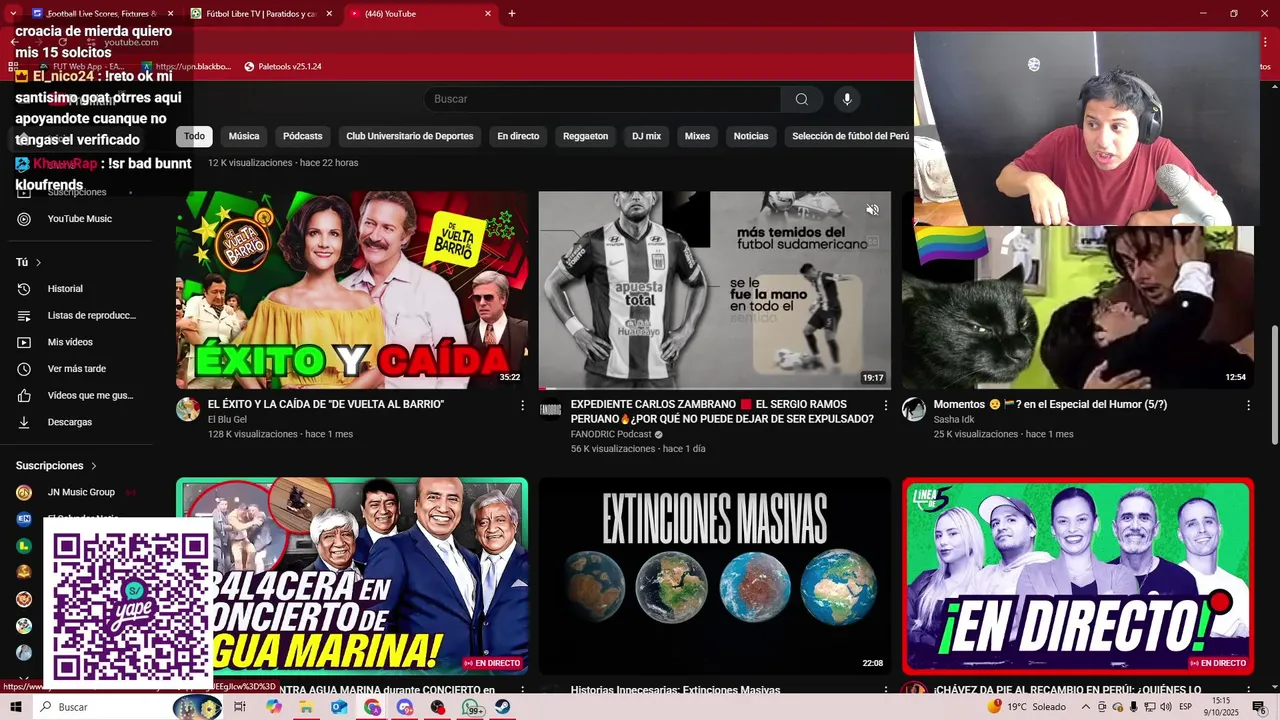The image size is (1280, 720).
Task: Open Outlook from the taskbar
Action: point(338,707)
